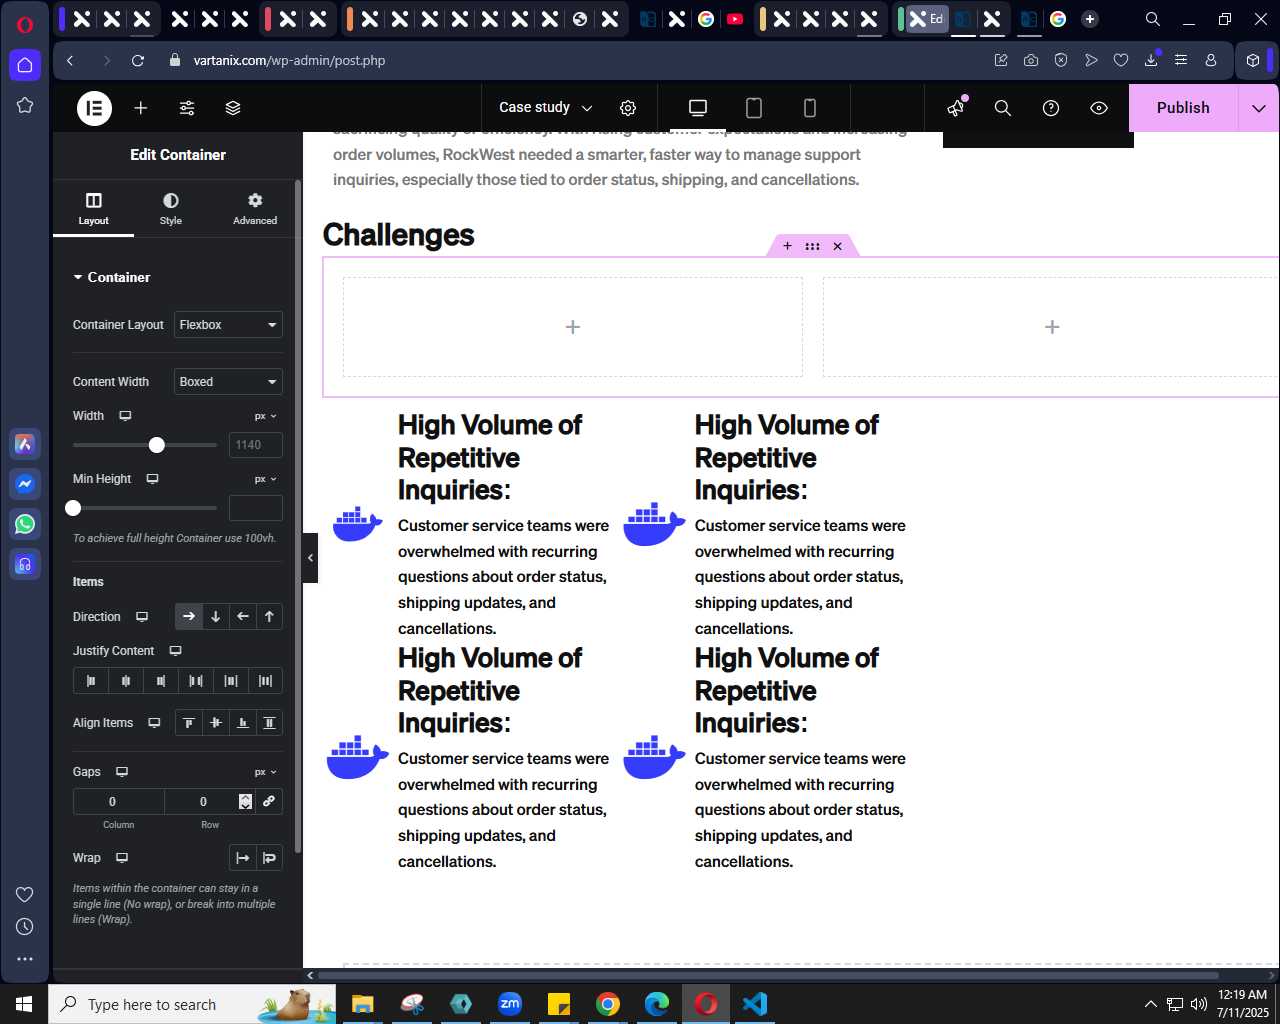The height and width of the screenshot is (1024, 1280).
Task: Open Site Settings sliders icon
Action: pyautogui.click(x=187, y=108)
